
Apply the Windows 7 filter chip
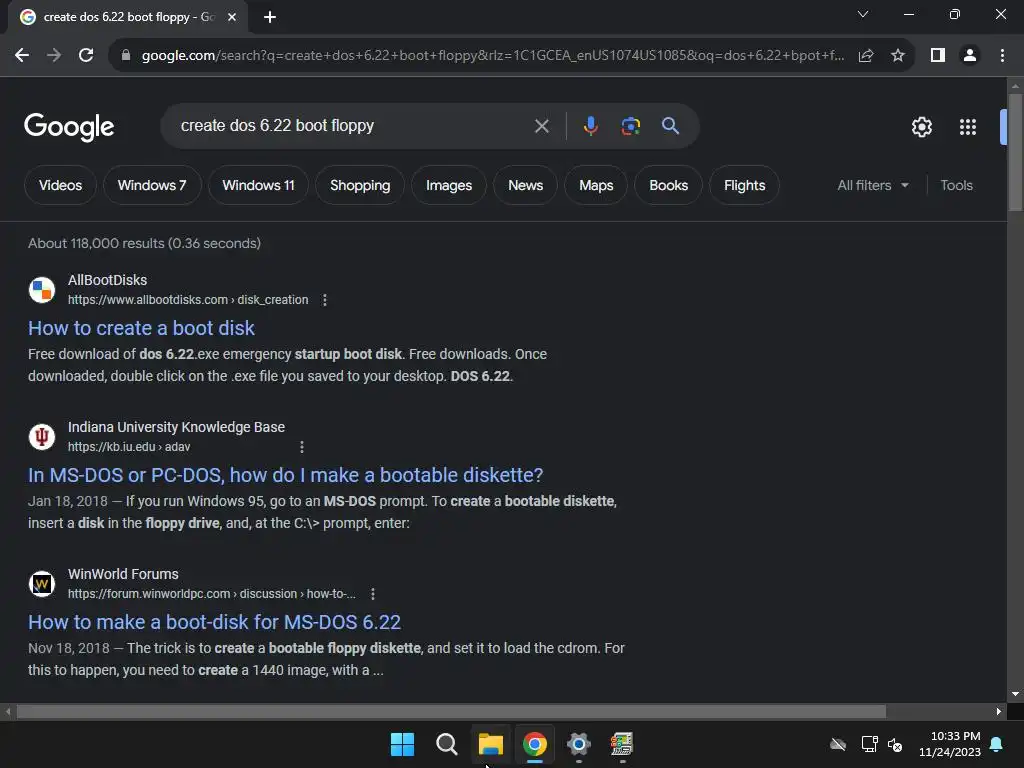(x=152, y=185)
